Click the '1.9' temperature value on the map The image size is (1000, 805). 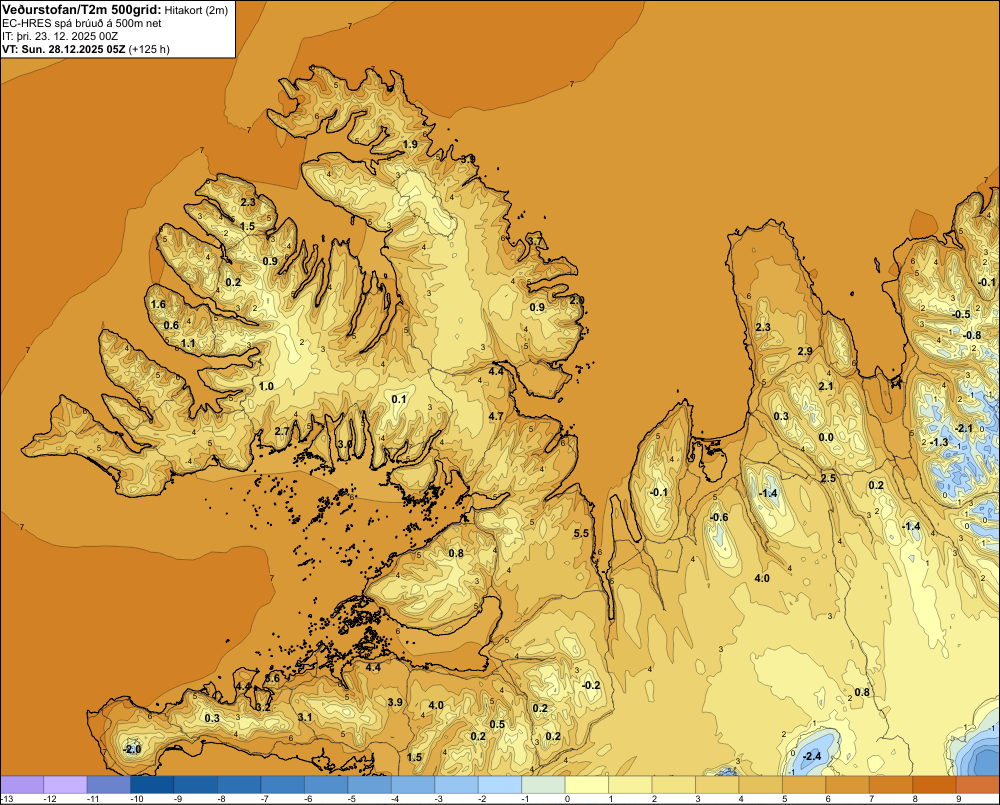(x=410, y=145)
